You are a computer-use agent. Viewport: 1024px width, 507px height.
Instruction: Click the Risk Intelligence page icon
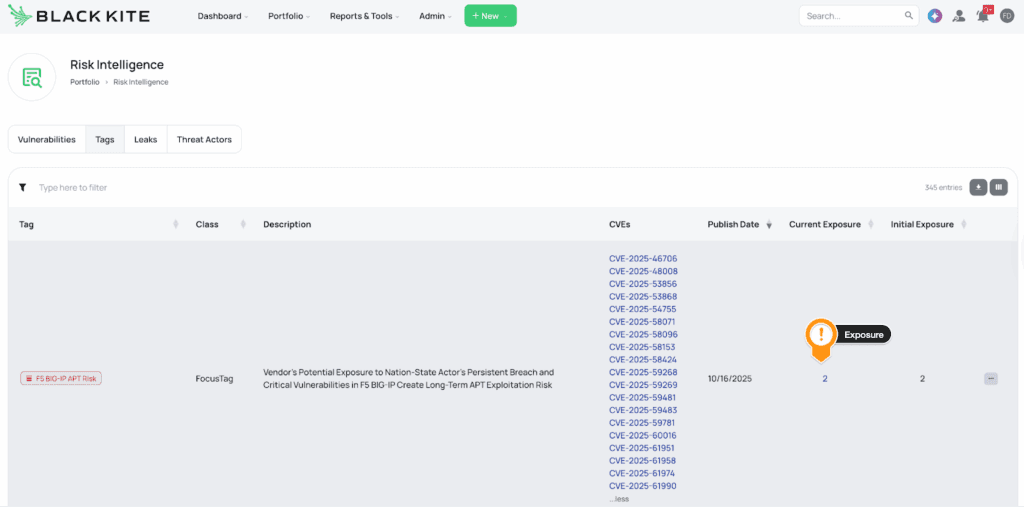tap(32, 77)
